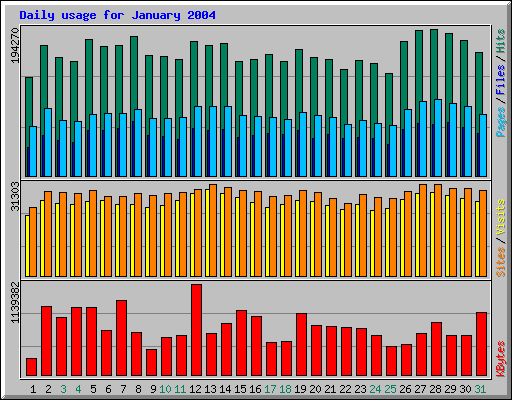512x400 pixels.
Task: Select the cyan Files bar for day 22
Action: [x=348, y=150]
